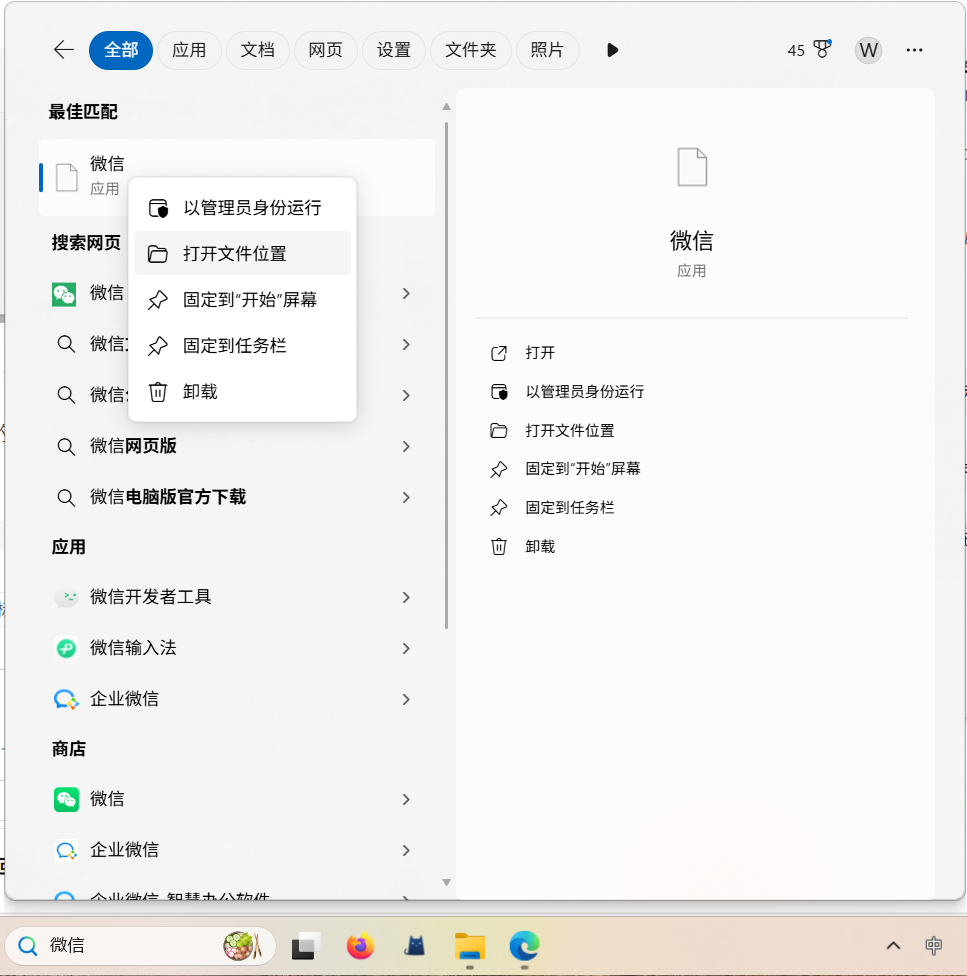Click the open-external icon beside 打开
The image size is (967, 976).
[498, 353]
